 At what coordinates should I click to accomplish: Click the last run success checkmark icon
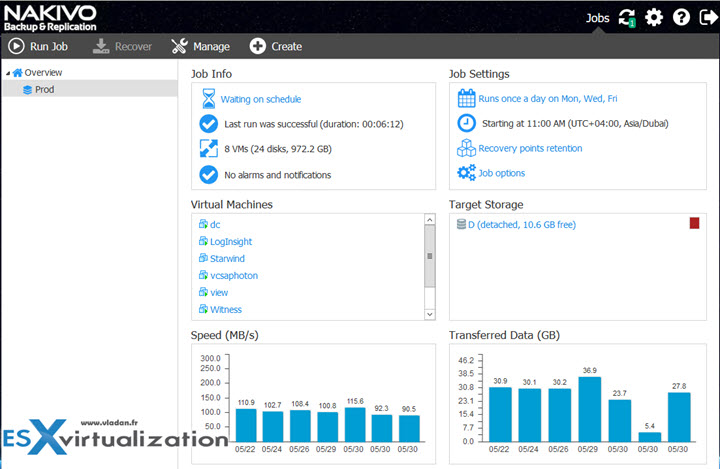[208, 124]
